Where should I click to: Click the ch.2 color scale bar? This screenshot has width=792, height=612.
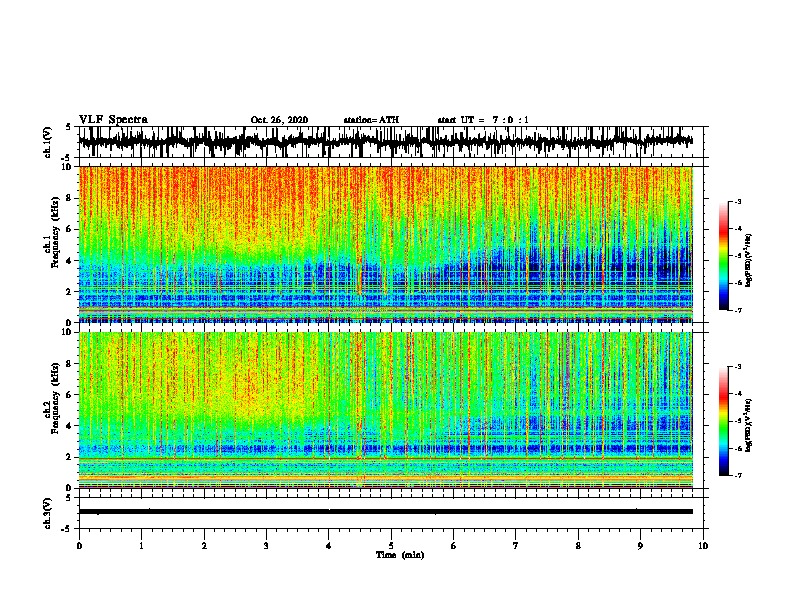click(x=724, y=421)
